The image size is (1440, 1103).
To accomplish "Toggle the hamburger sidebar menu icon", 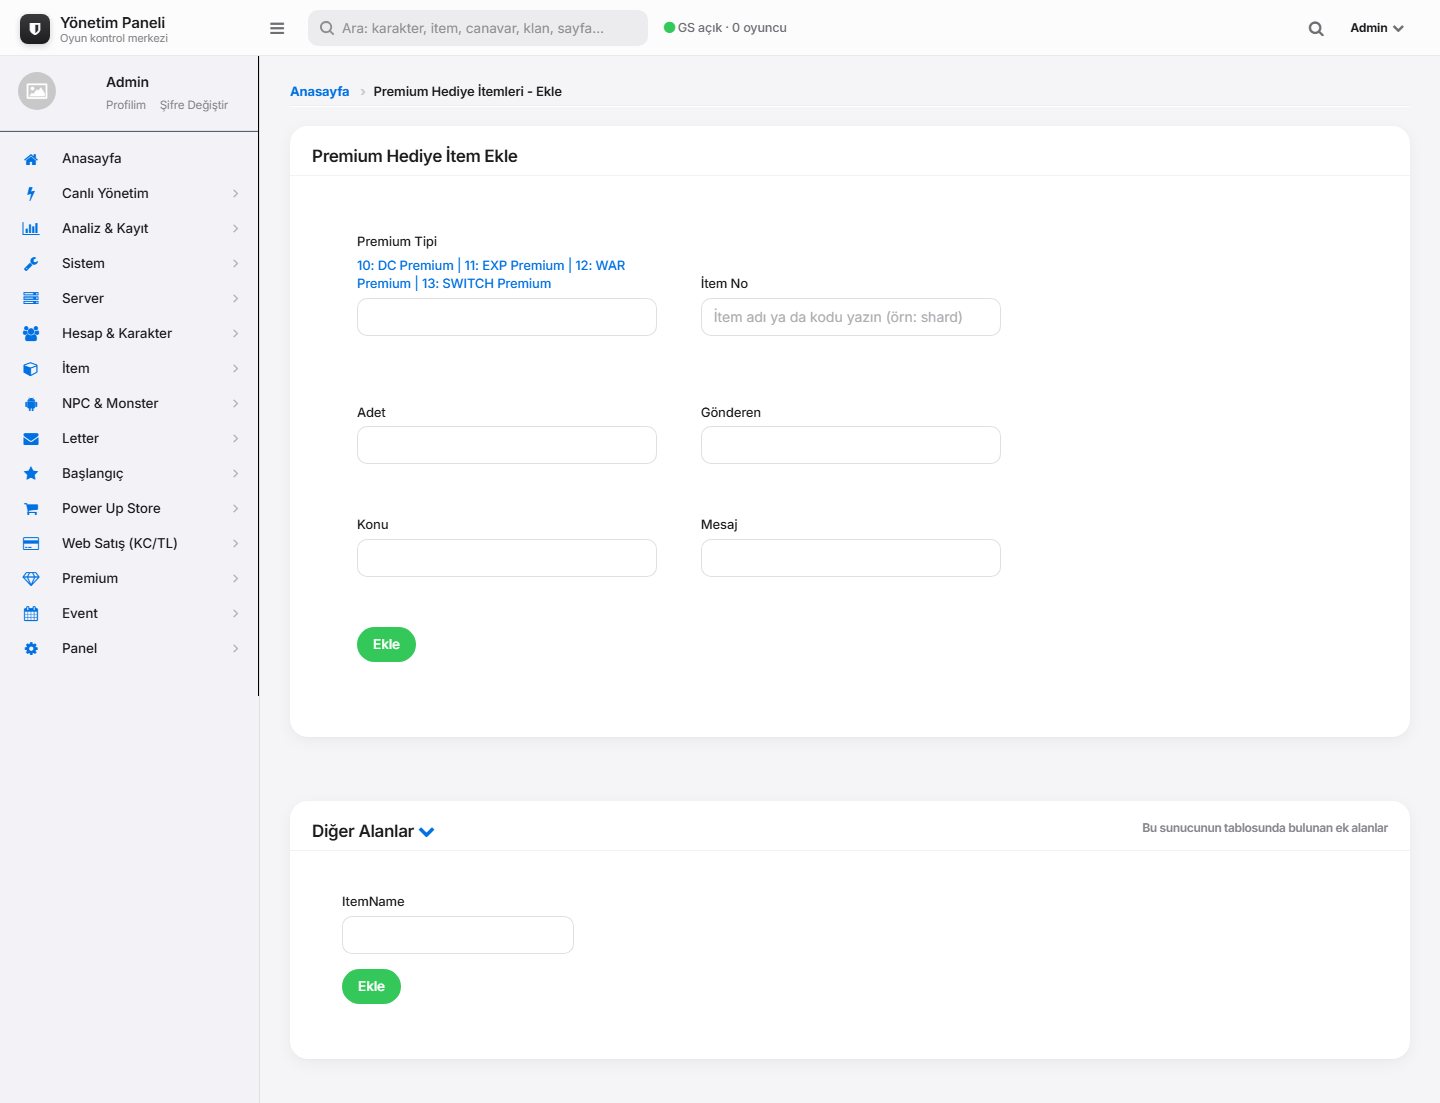I will (x=277, y=28).
